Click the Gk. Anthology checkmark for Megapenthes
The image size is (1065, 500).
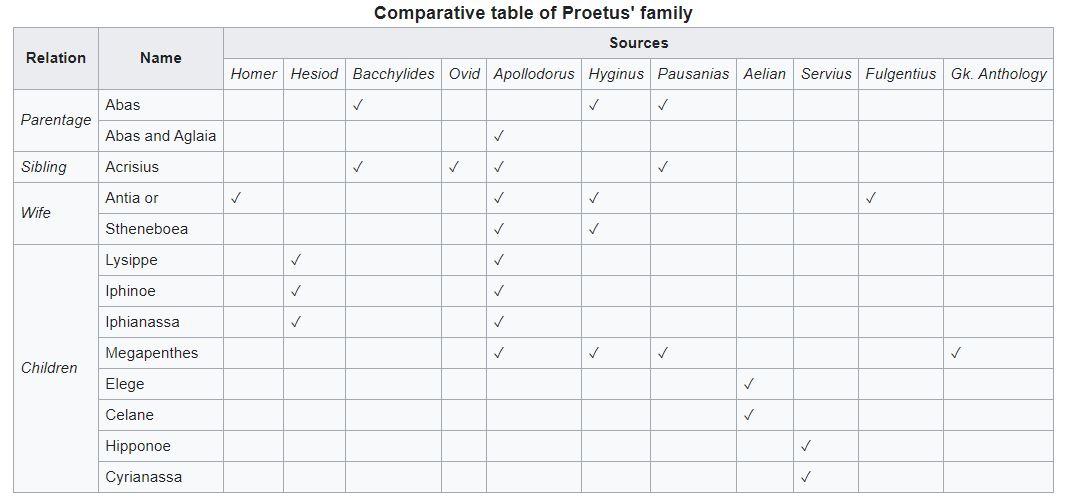pyautogui.click(x=956, y=353)
